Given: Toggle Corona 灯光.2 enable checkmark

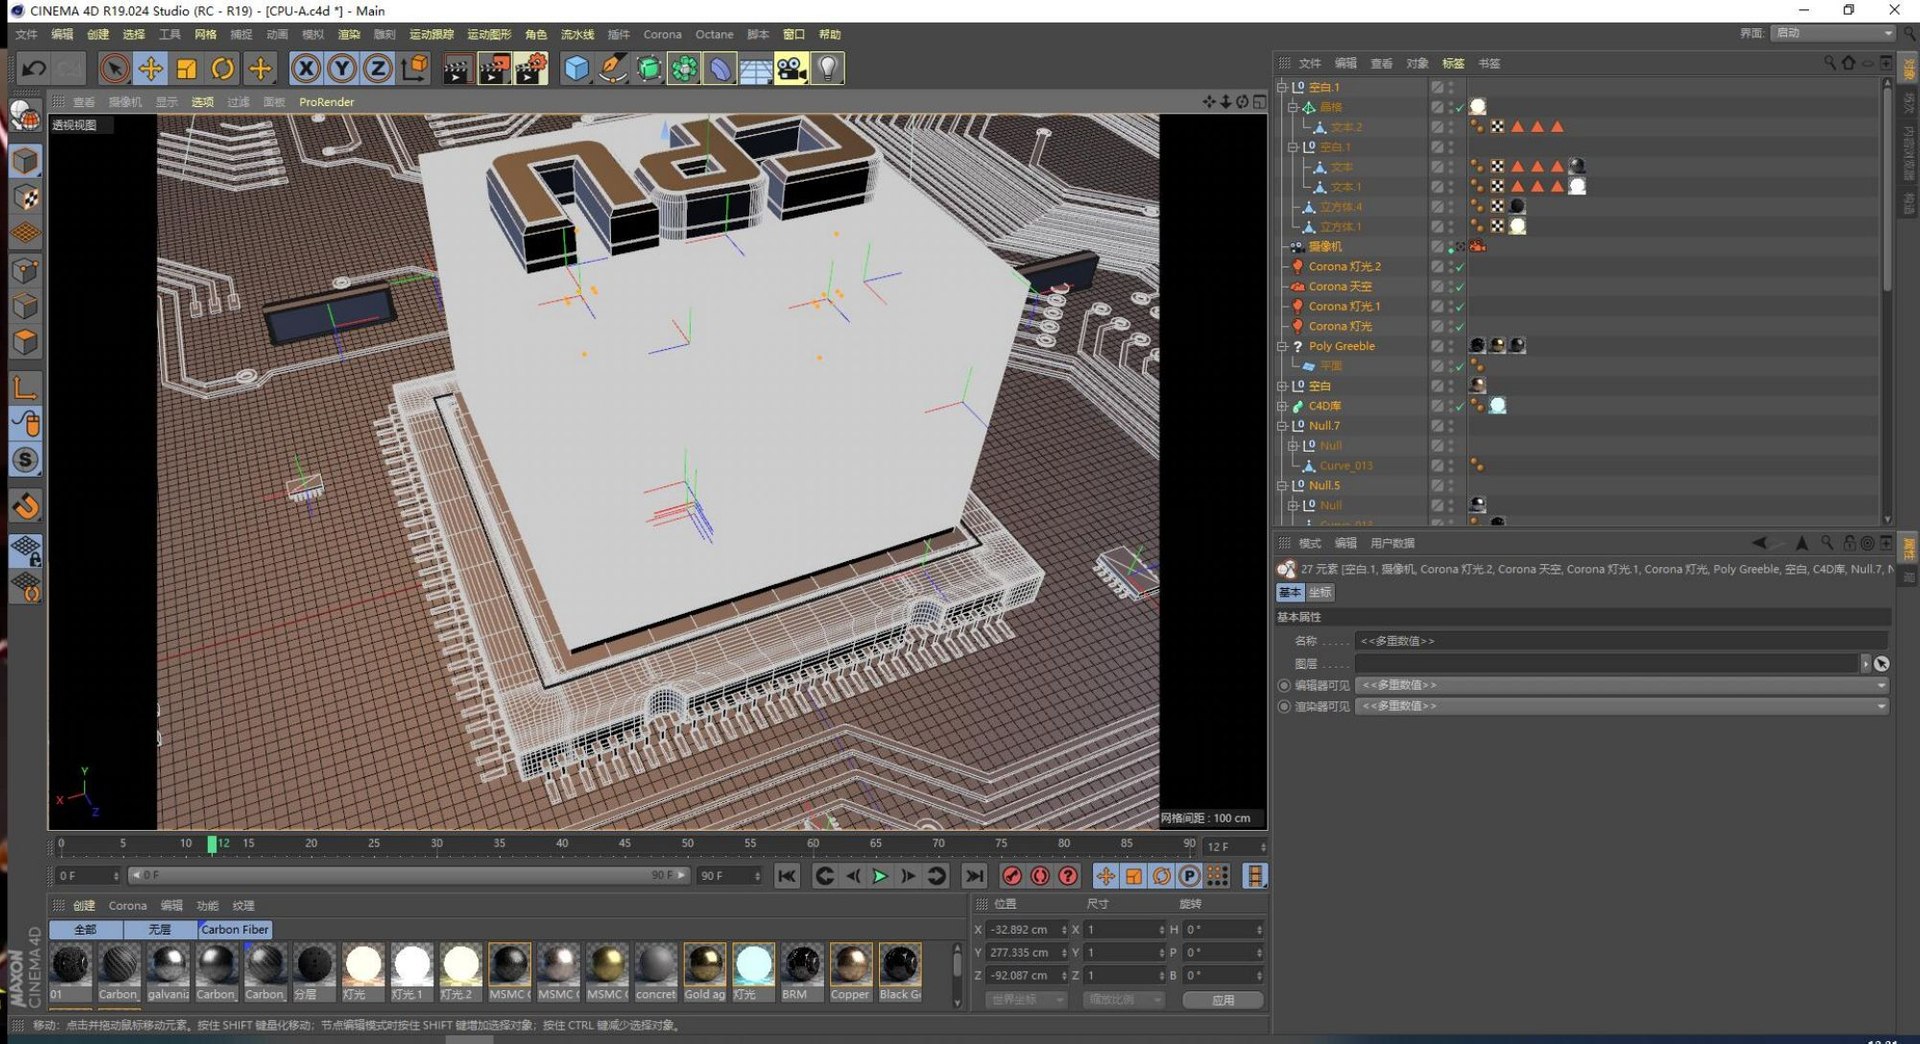Looking at the screenshot, I should pyautogui.click(x=1460, y=267).
